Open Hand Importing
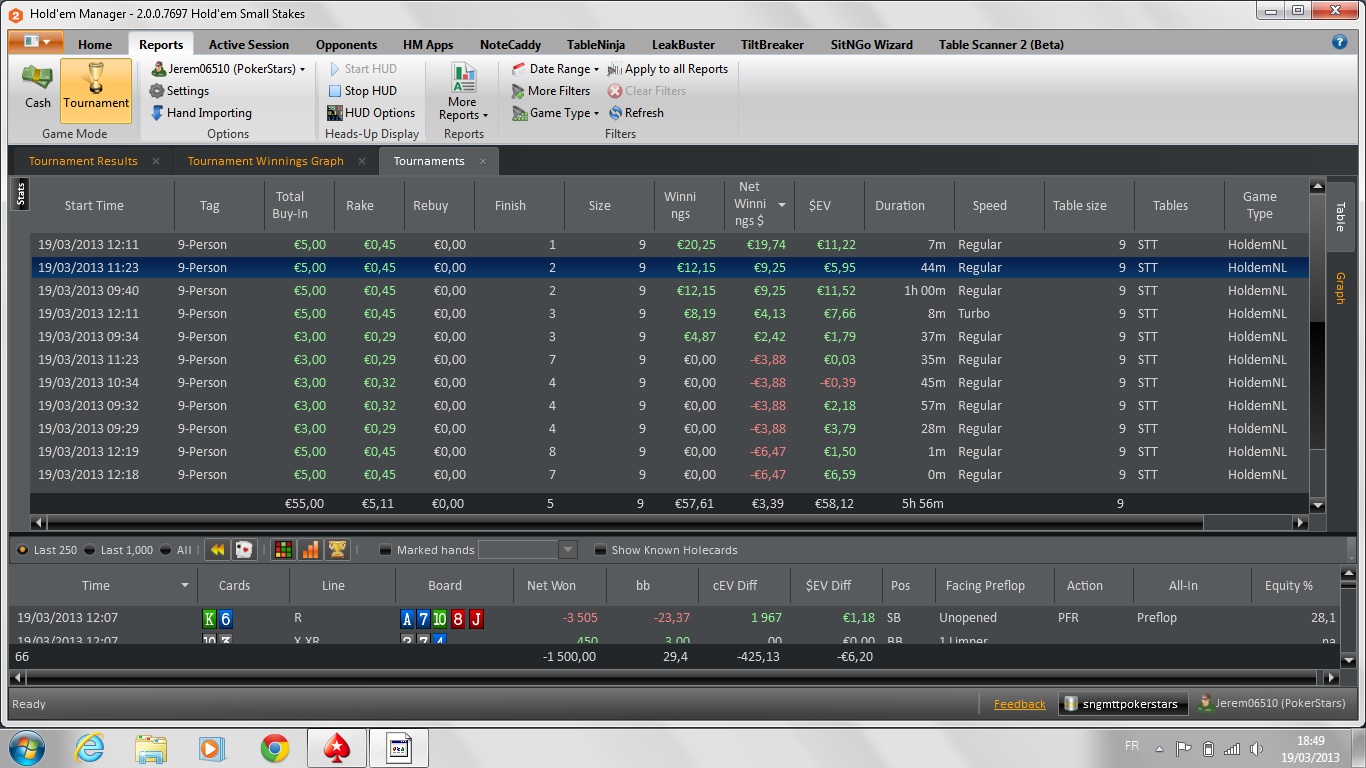1366x768 pixels. pyautogui.click(x=201, y=113)
